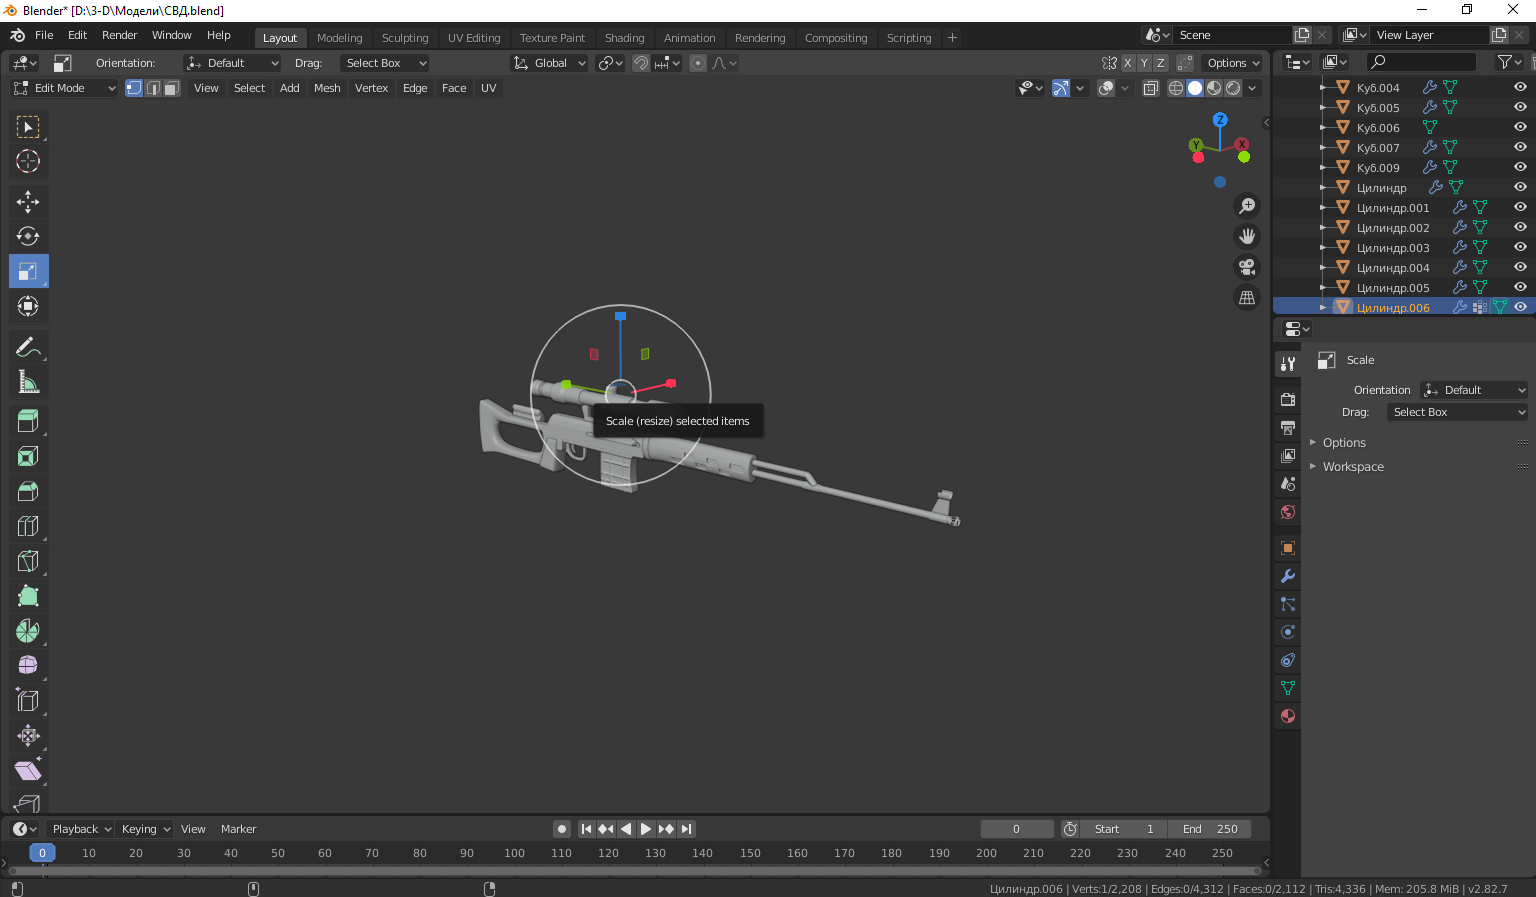Jump to the timeline end frame
Image resolution: width=1536 pixels, height=897 pixels.
click(x=686, y=829)
